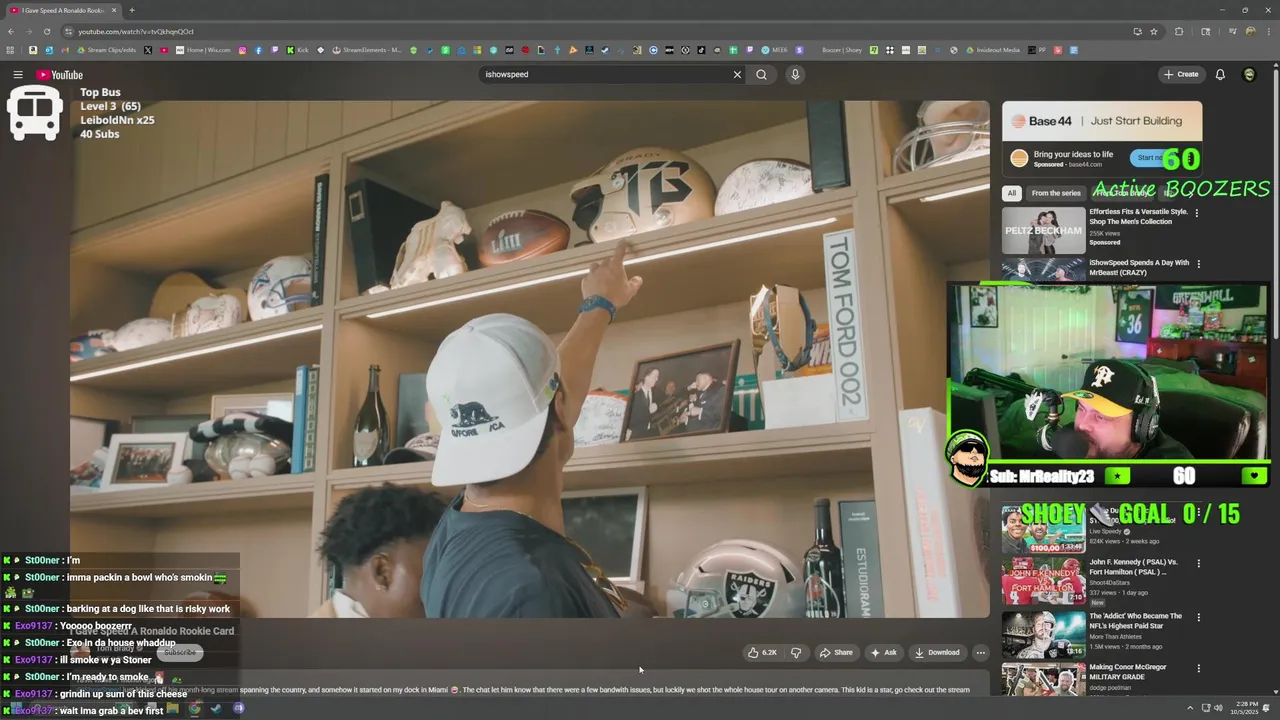This screenshot has height=720, width=1280.
Task: Open more actions ellipsis under video
Action: pos(980,652)
